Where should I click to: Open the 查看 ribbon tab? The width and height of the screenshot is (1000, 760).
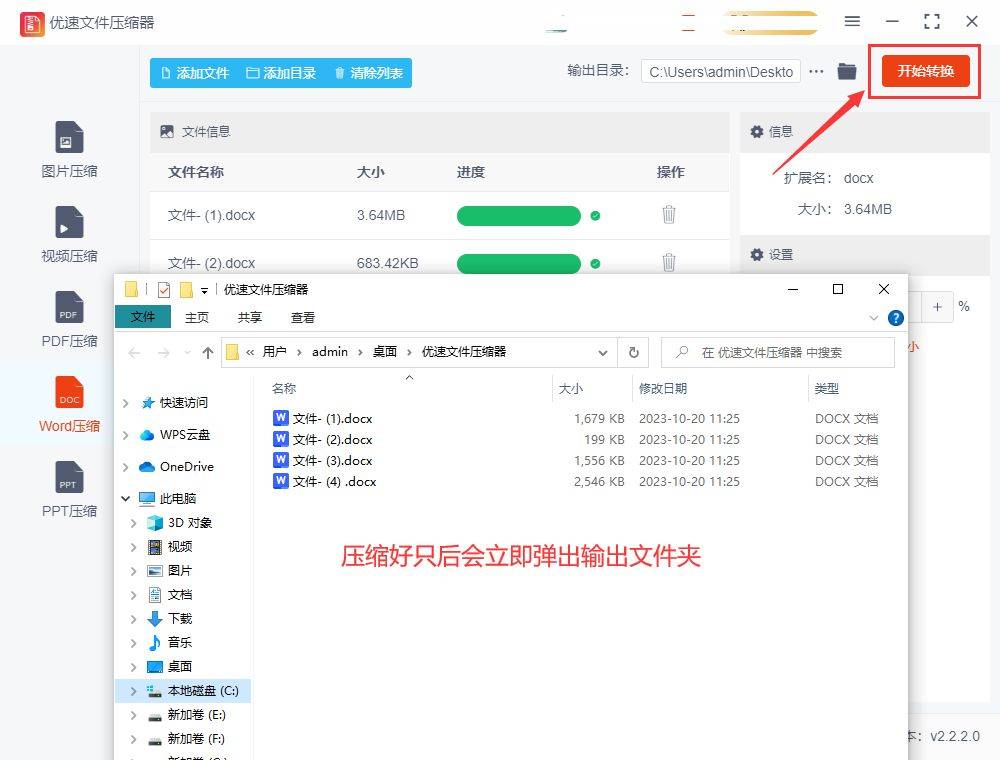click(x=302, y=317)
